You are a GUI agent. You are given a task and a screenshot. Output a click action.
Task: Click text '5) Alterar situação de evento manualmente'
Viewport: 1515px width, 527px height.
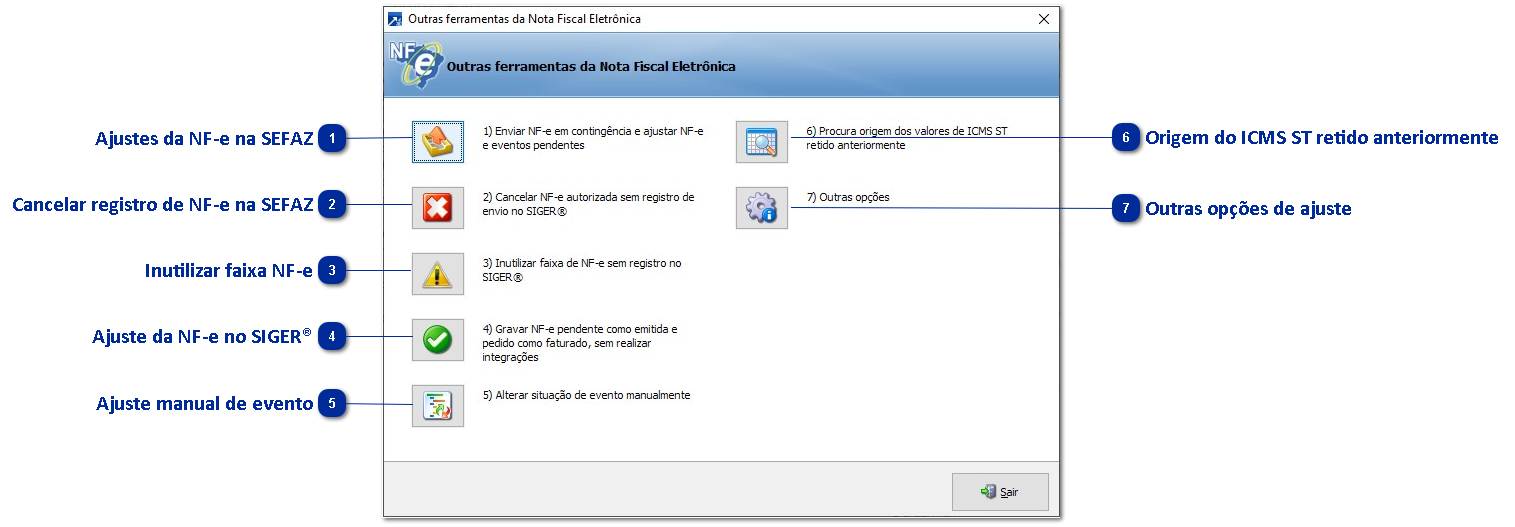587,395
